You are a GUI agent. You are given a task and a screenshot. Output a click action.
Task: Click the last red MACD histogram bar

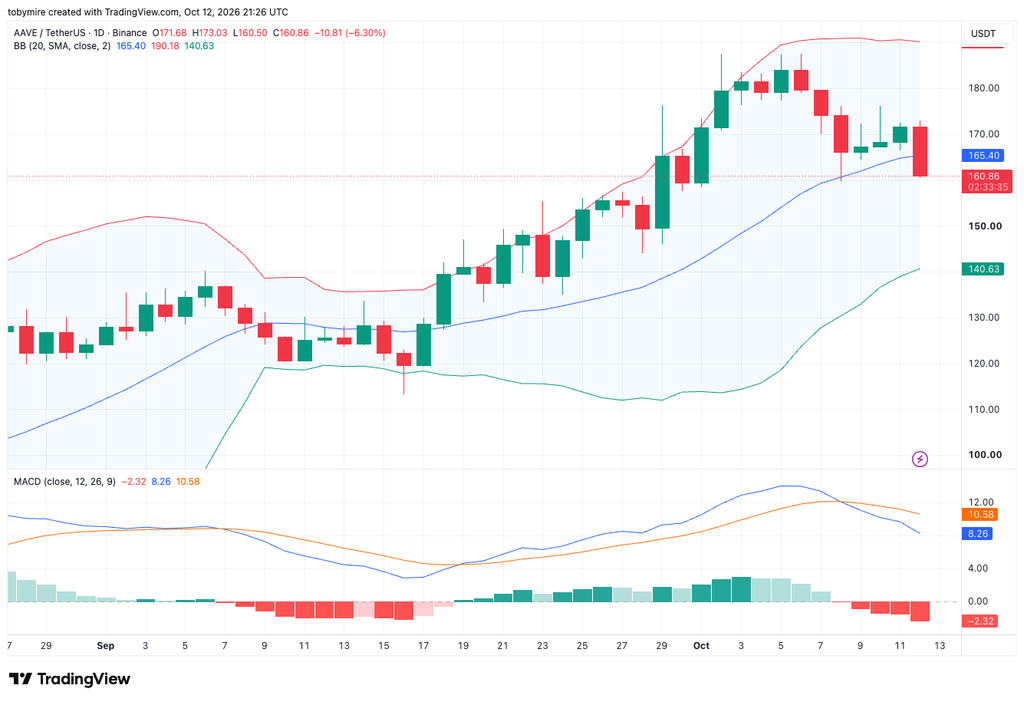point(920,611)
